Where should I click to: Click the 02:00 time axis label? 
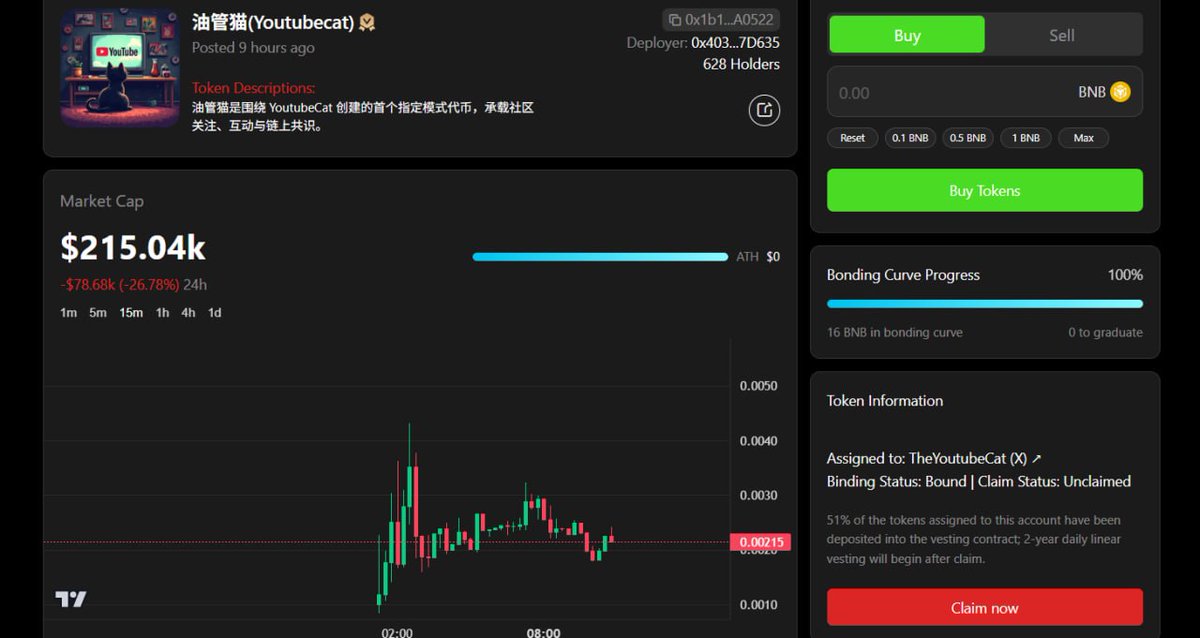397,632
